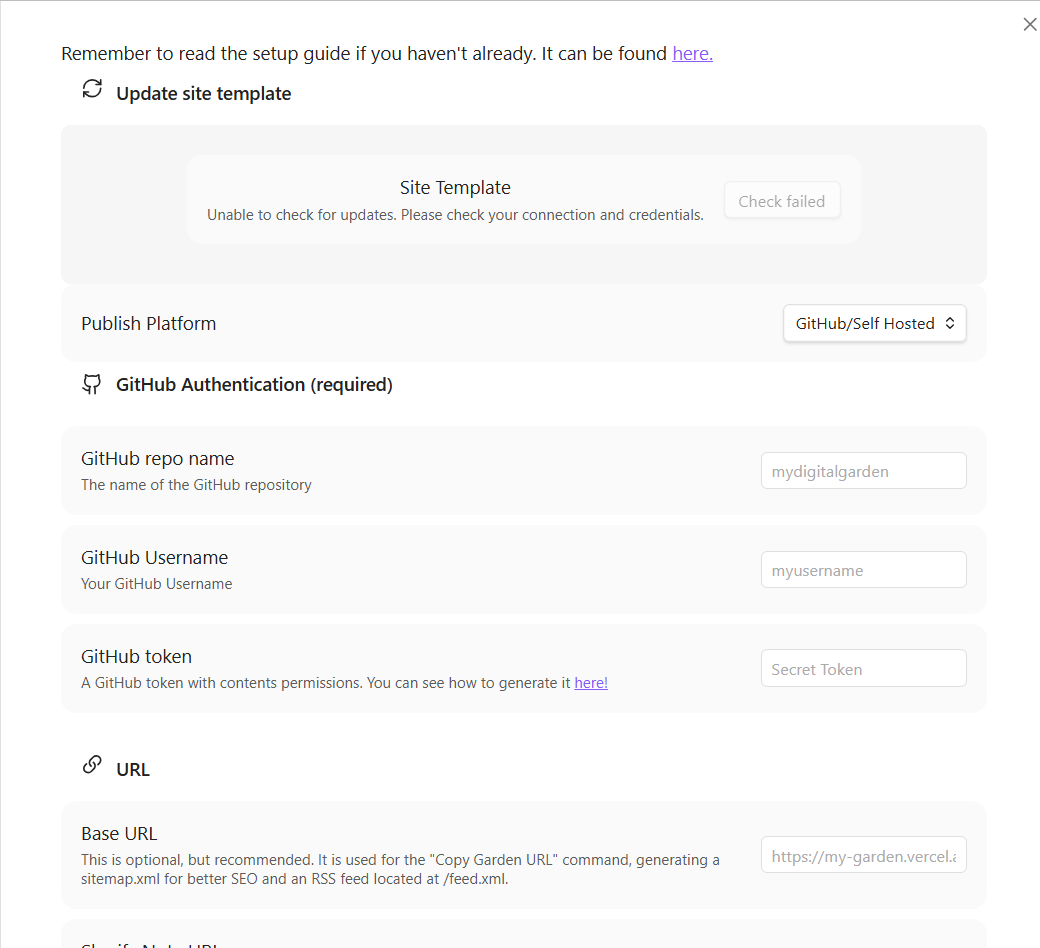Click the up-down chevron on GitHub/Self Hosted selector

click(950, 323)
